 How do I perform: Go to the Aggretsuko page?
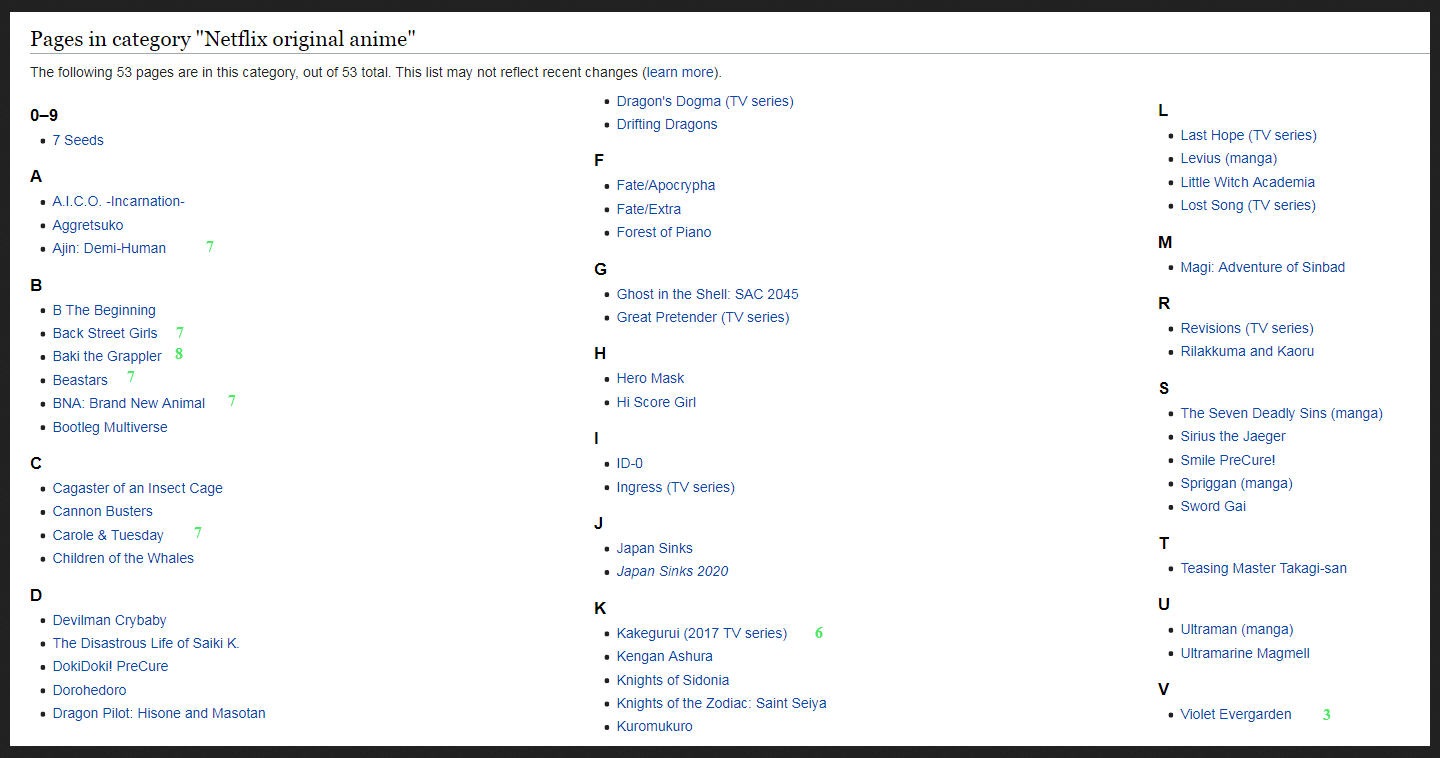tap(88, 225)
